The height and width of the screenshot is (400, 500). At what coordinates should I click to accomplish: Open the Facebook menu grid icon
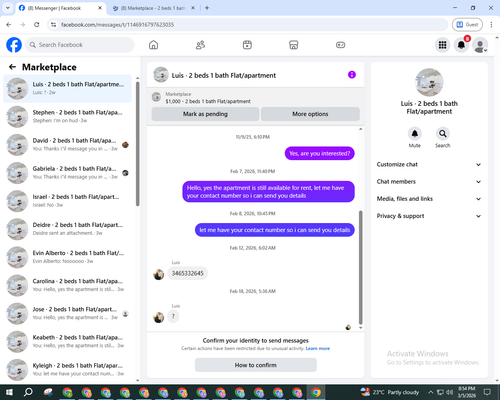tap(442, 45)
